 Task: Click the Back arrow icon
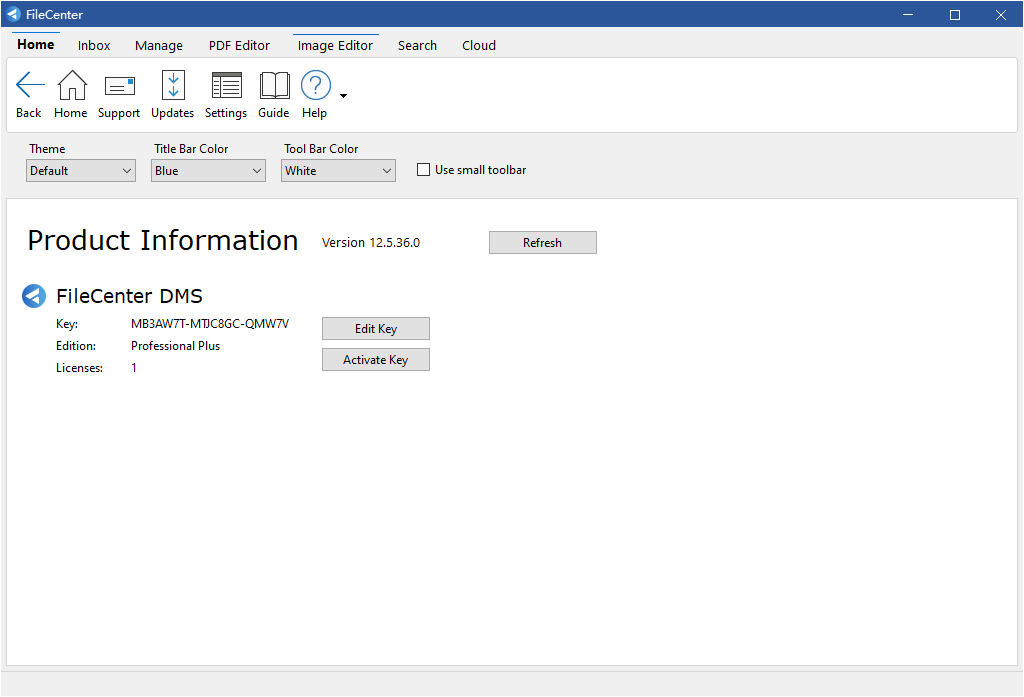(x=29, y=85)
